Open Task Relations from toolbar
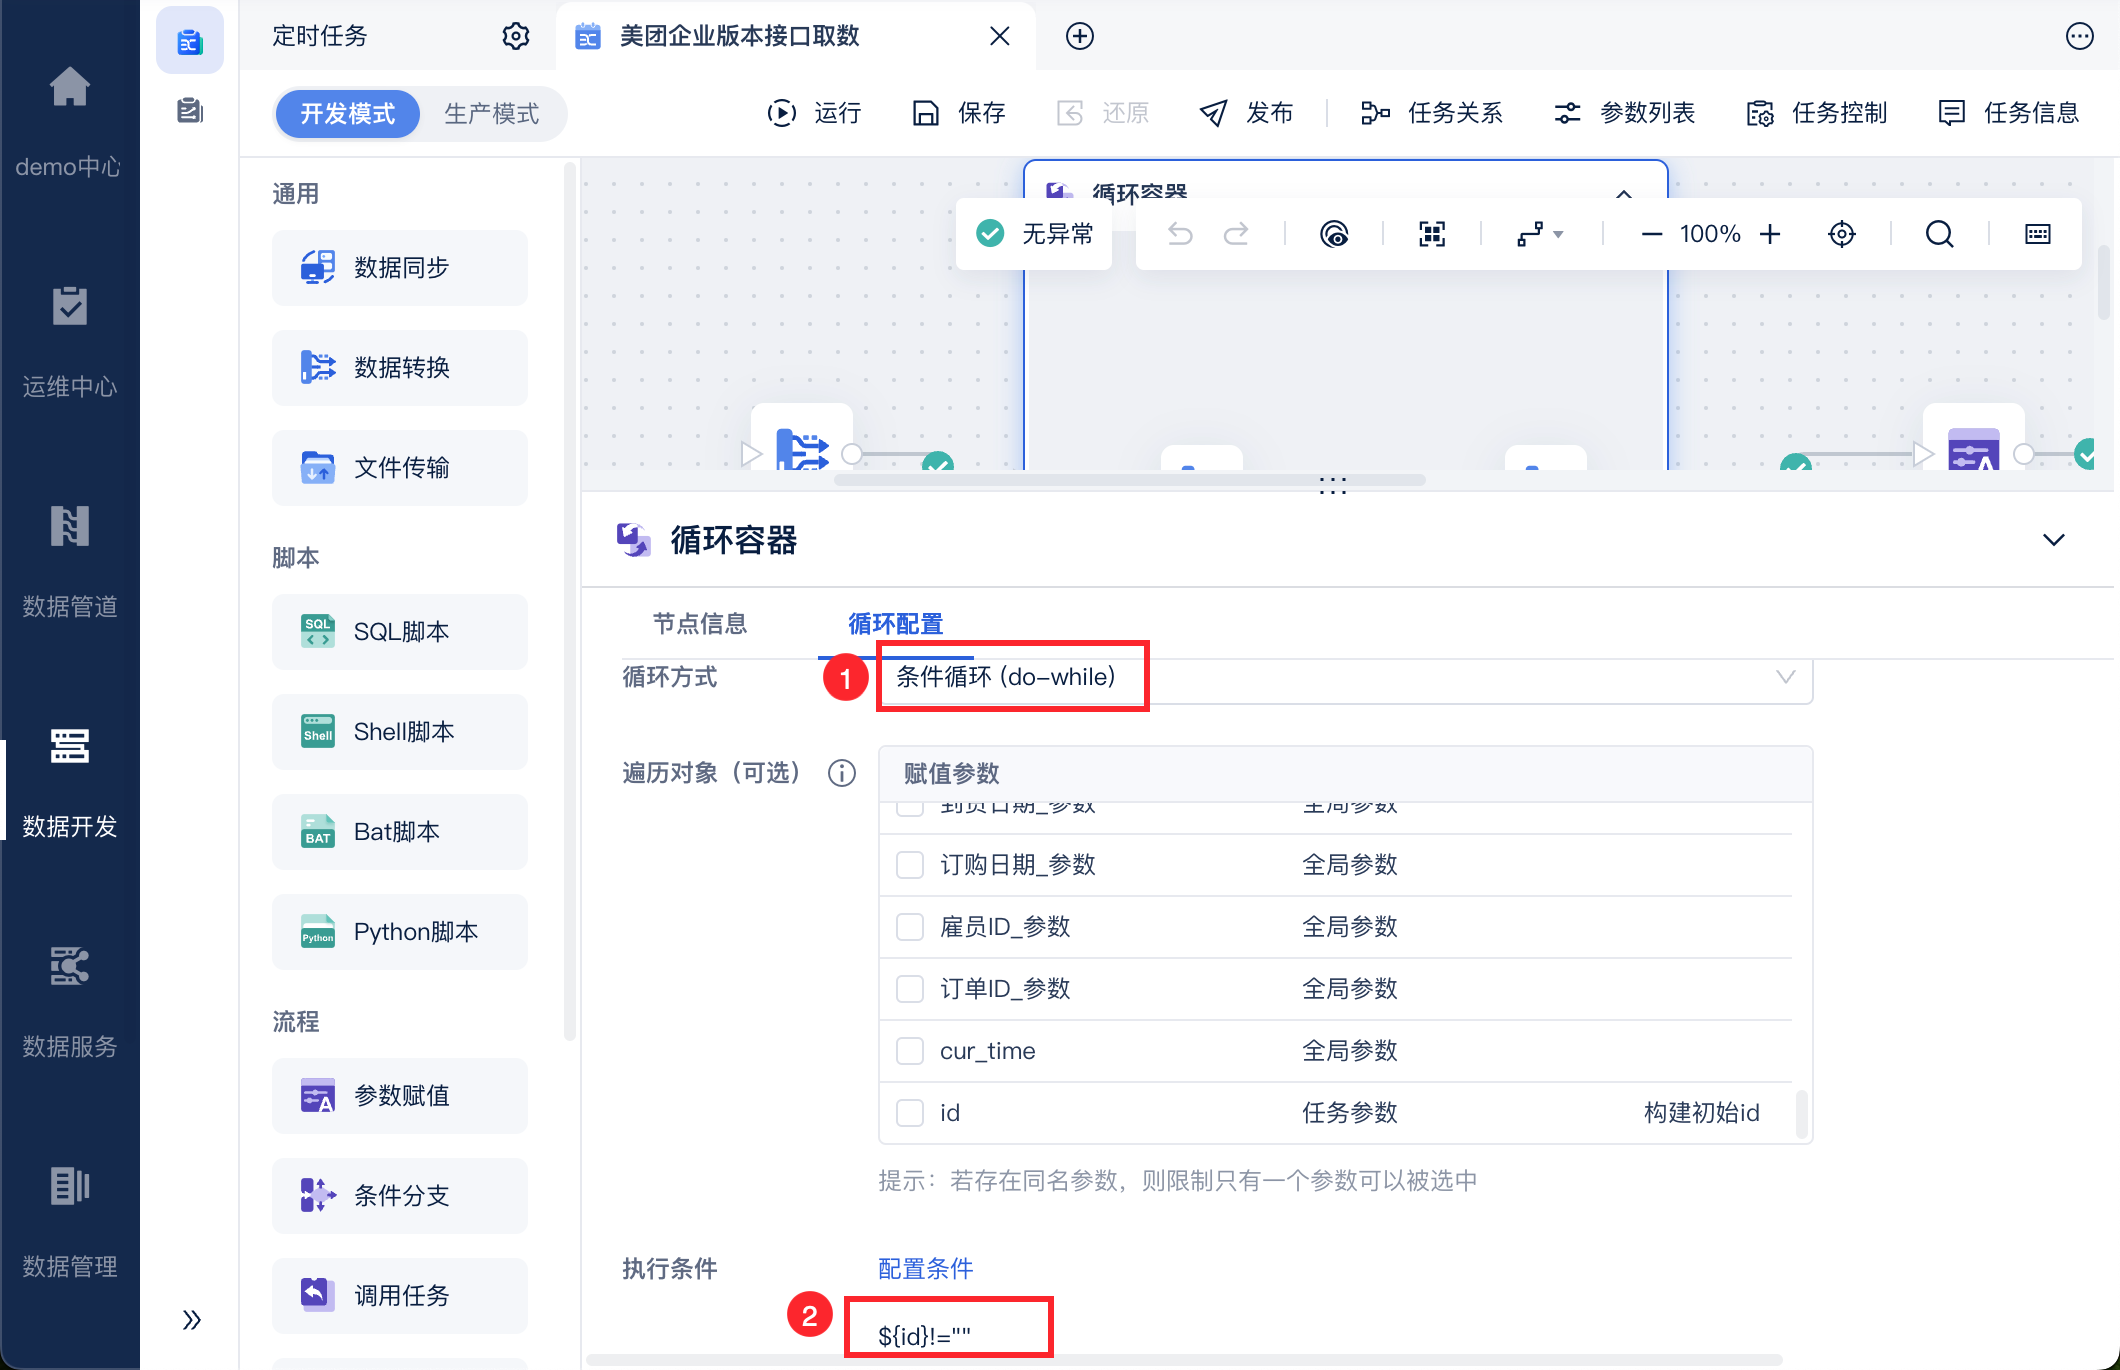The image size is (2120, 1370). coord(1432,113)
